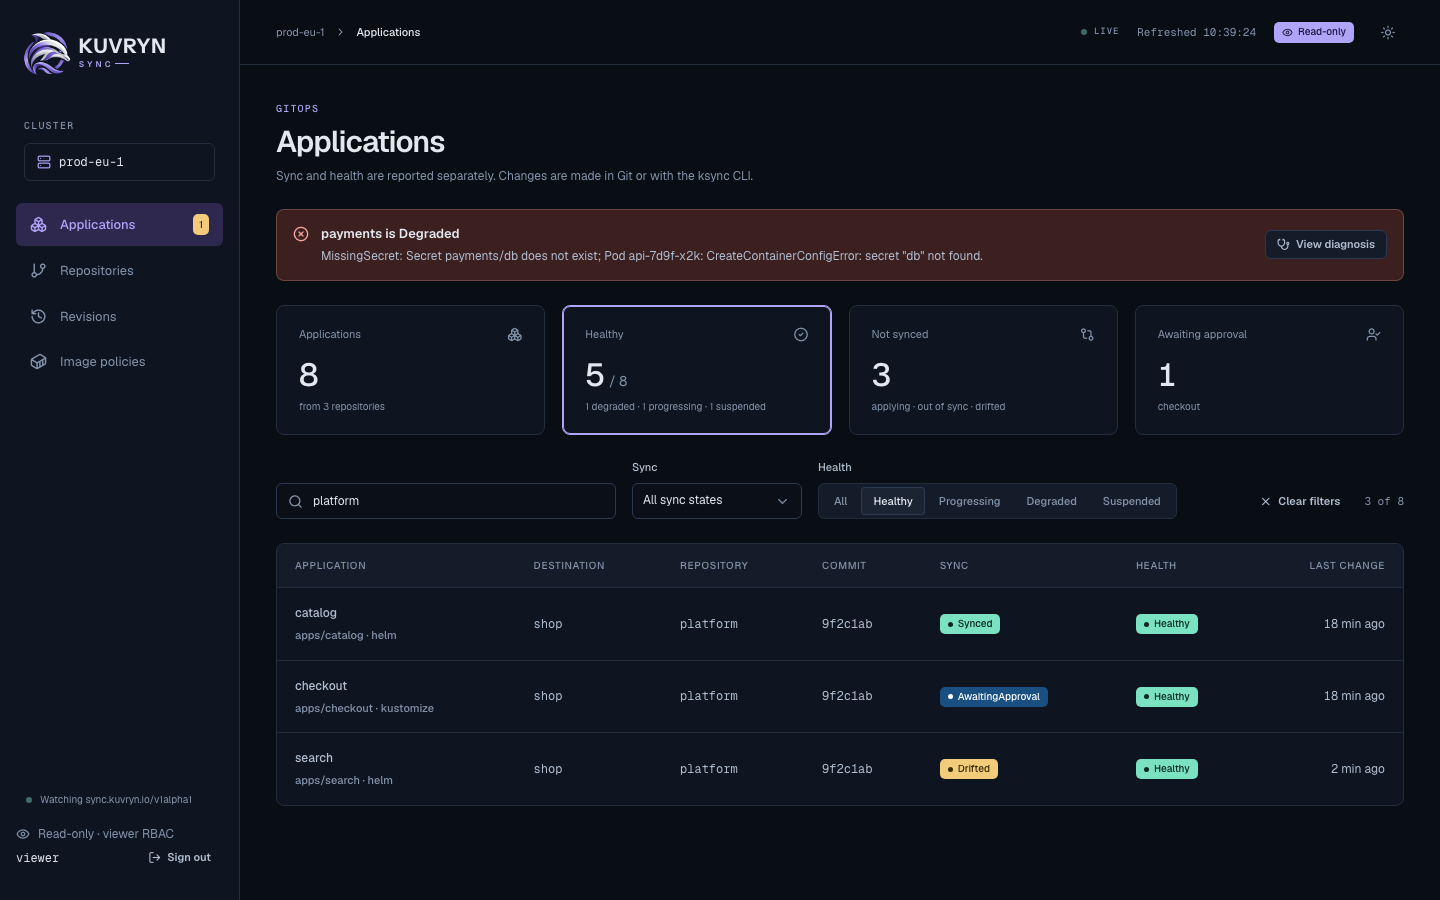Click the Application column header
This screenshot has height=900, width=1440.
point(330,566)
